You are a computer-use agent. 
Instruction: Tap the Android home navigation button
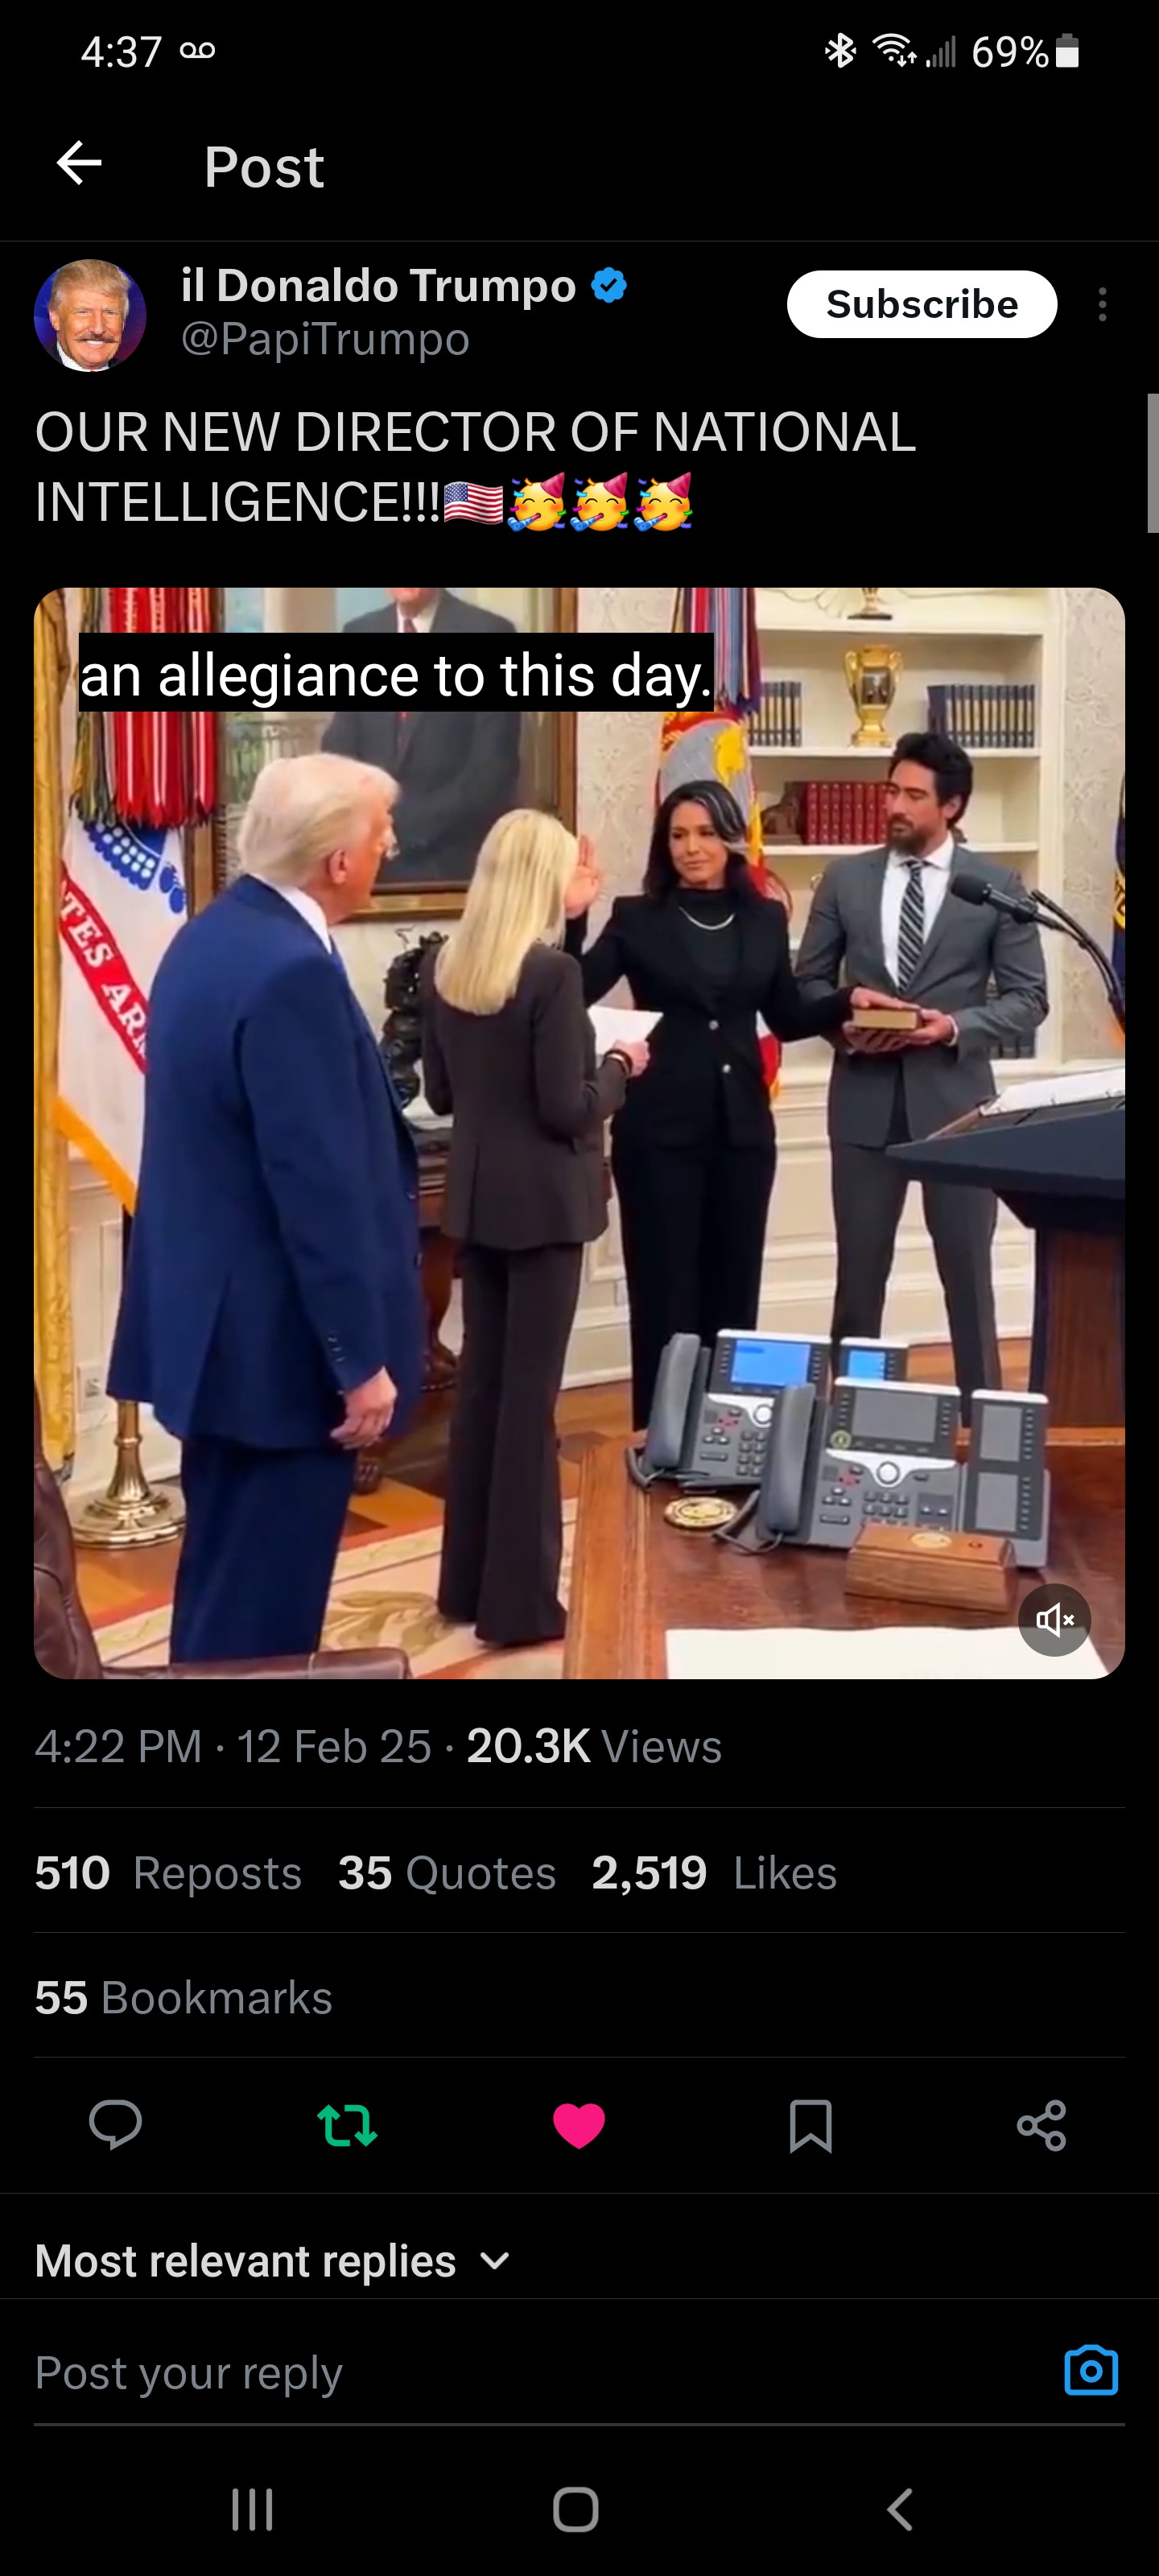click(x=576, y=2509)
